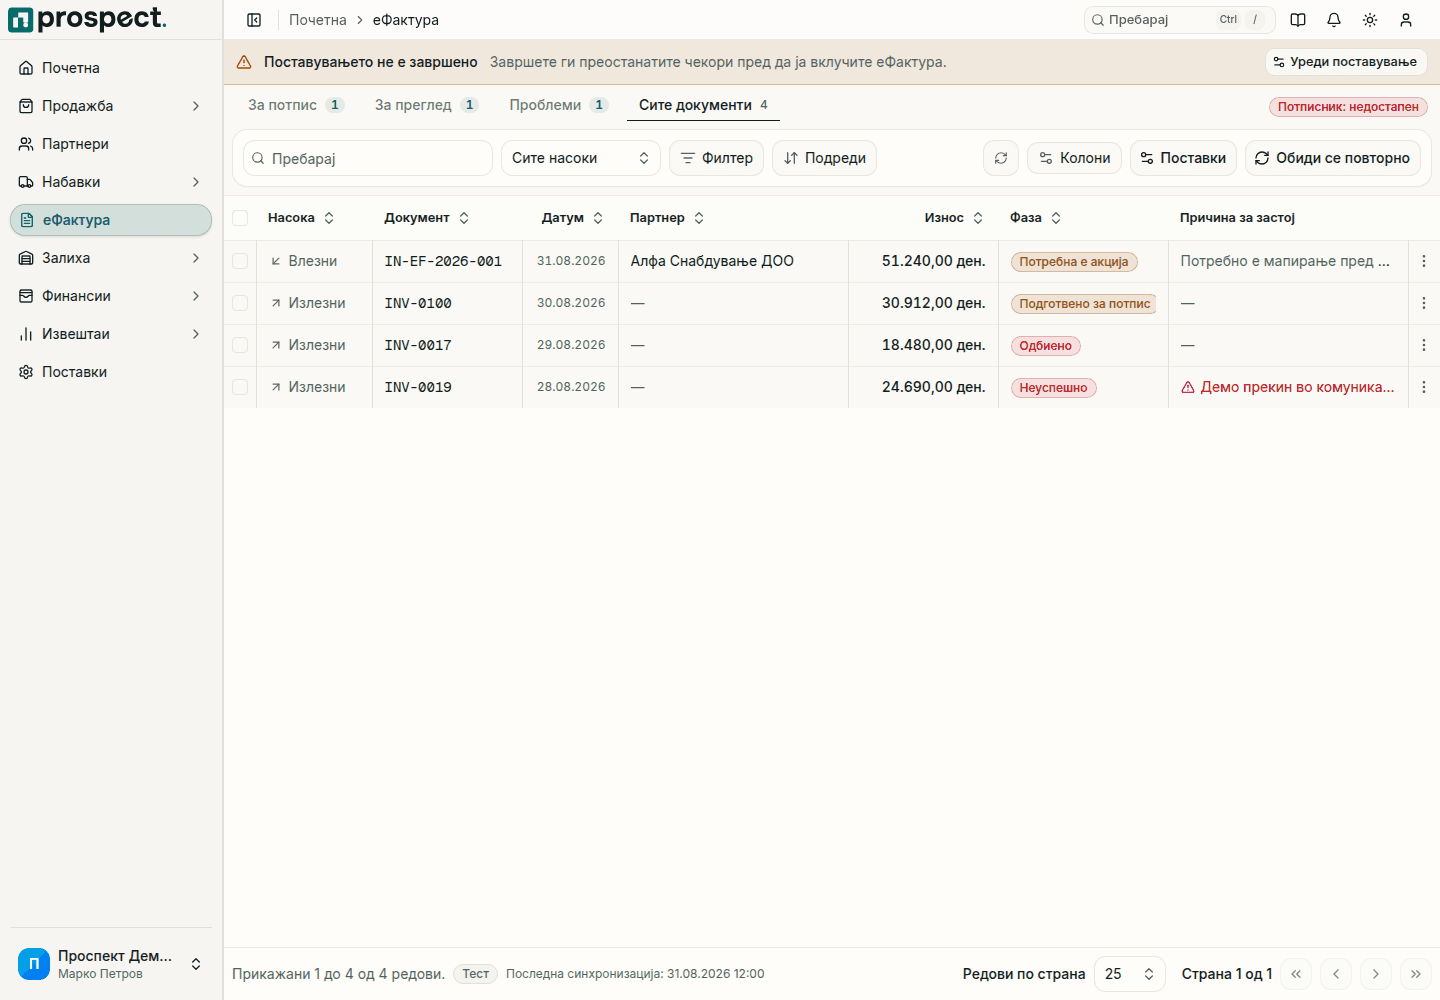Open the notifications bell

1334,20
